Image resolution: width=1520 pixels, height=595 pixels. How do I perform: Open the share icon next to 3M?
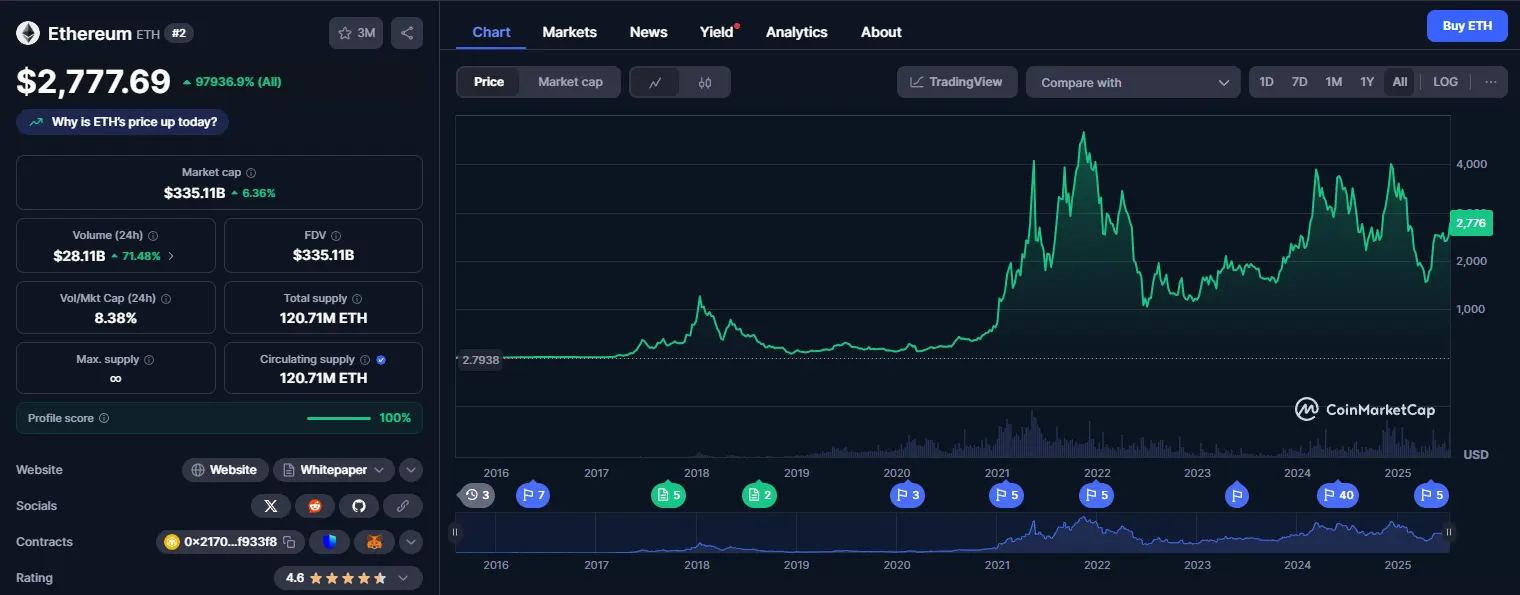(407, 33)
